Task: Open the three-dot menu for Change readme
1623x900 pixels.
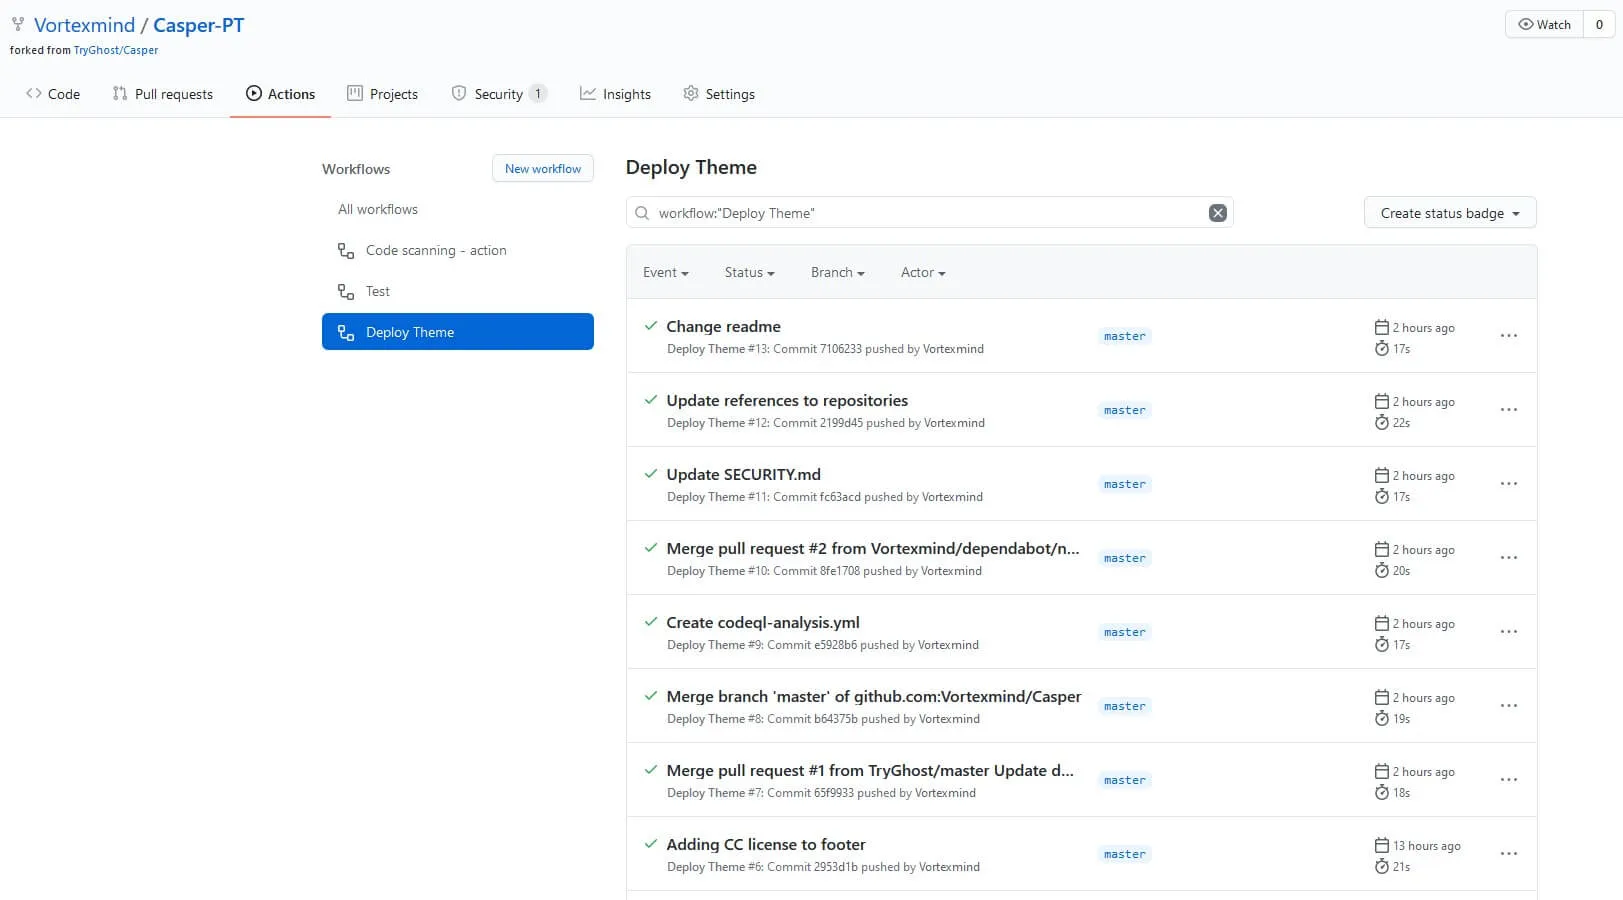Action: pyautogui.click(x=1509, y=336)
